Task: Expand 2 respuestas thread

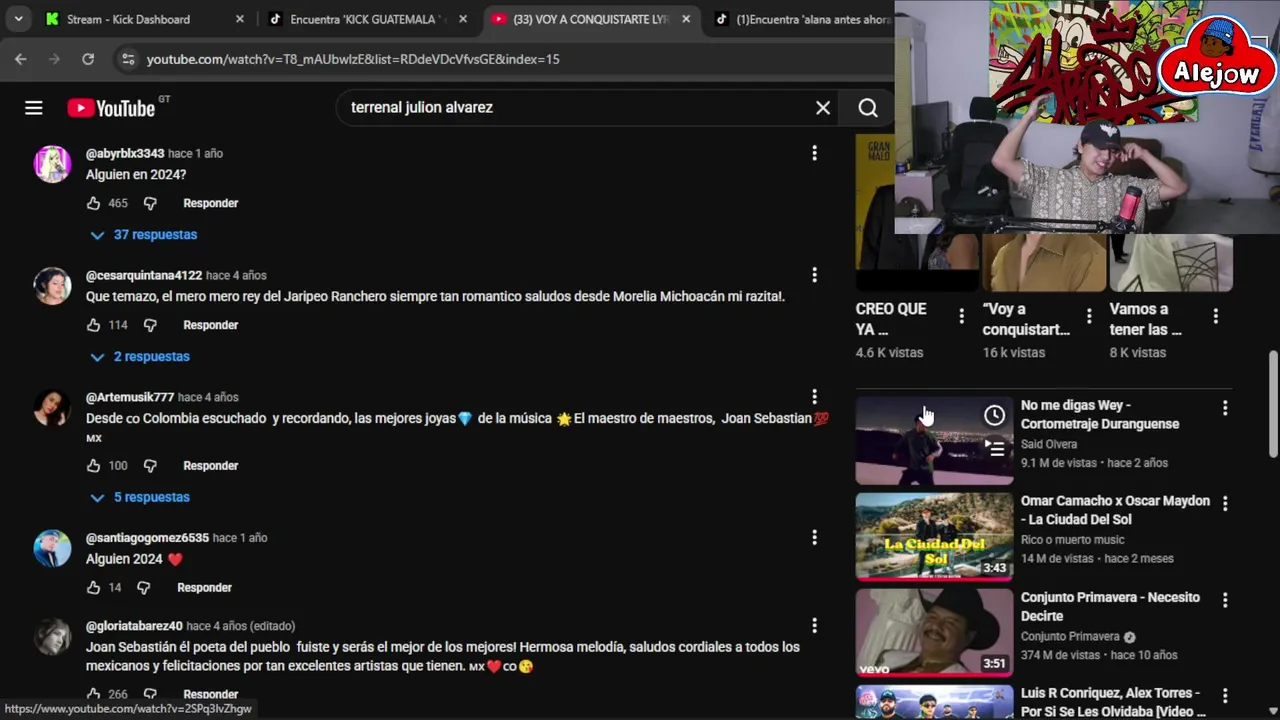Action: coord(140,357)
